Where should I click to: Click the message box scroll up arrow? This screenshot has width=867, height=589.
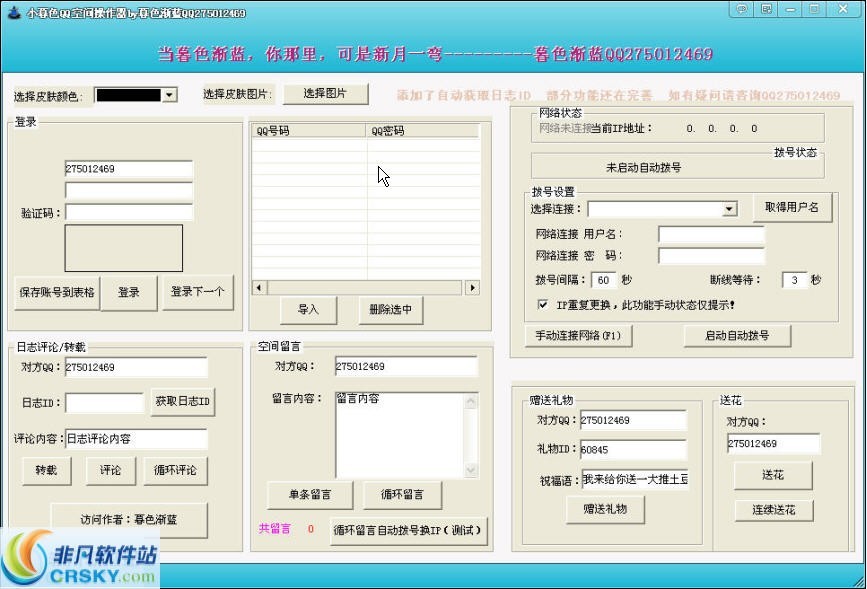471,401
